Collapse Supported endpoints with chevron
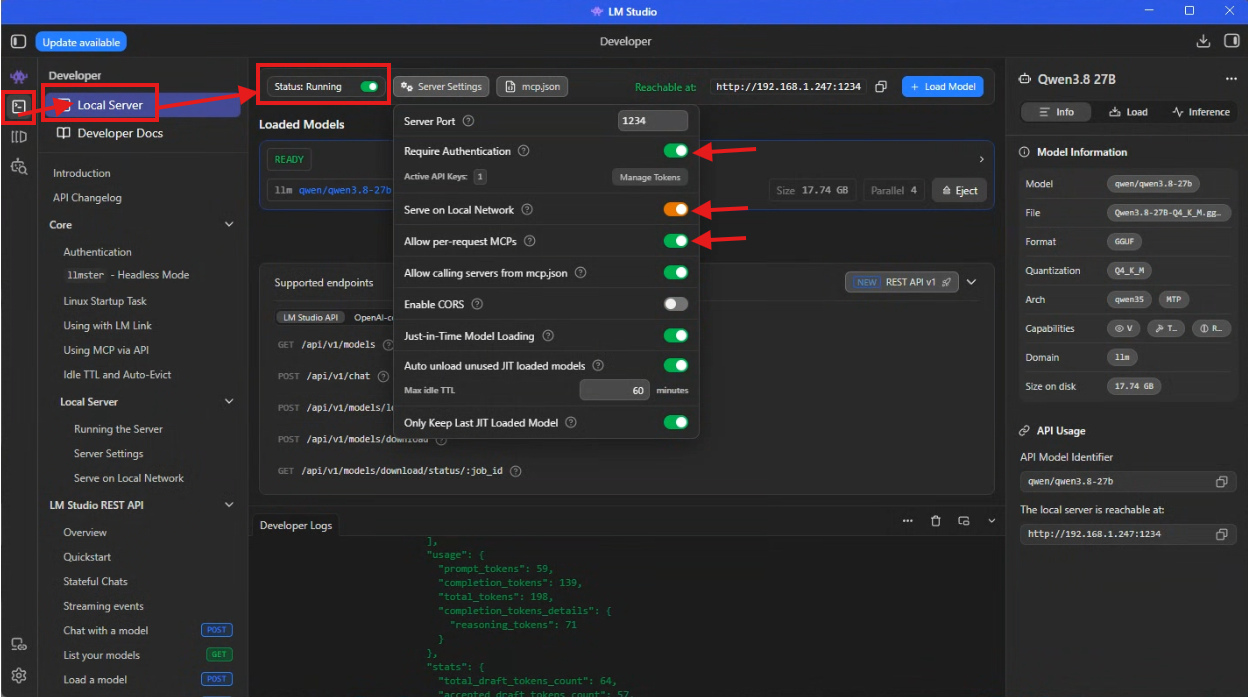 click(x=971, y=282)
